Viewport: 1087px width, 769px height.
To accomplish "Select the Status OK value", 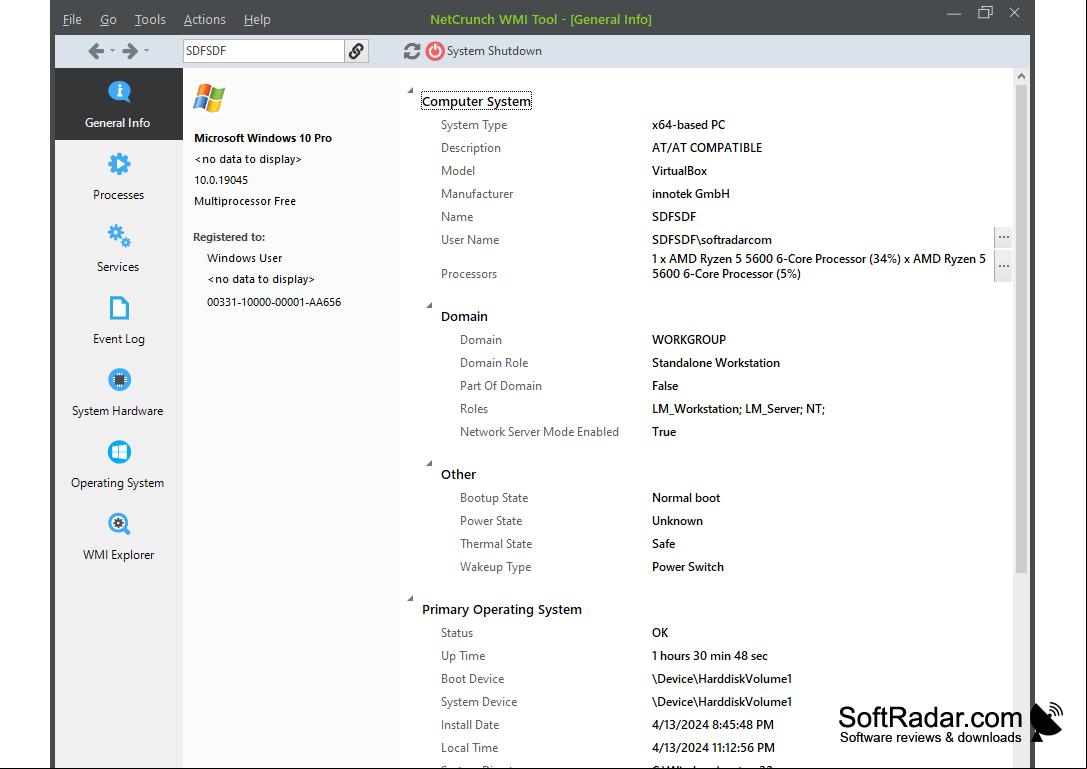I will click(660, 632).
